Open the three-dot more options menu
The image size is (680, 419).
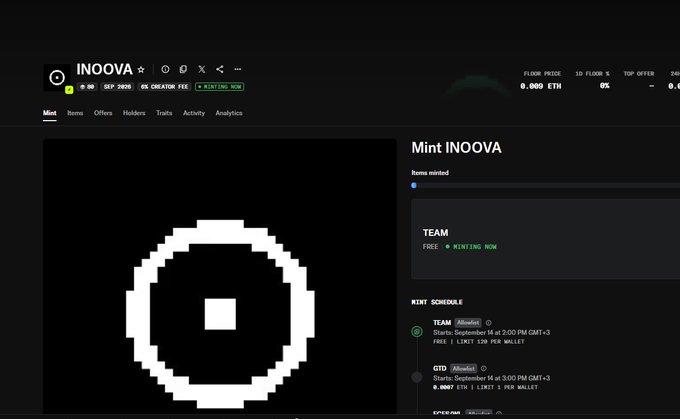coord(238,69)
